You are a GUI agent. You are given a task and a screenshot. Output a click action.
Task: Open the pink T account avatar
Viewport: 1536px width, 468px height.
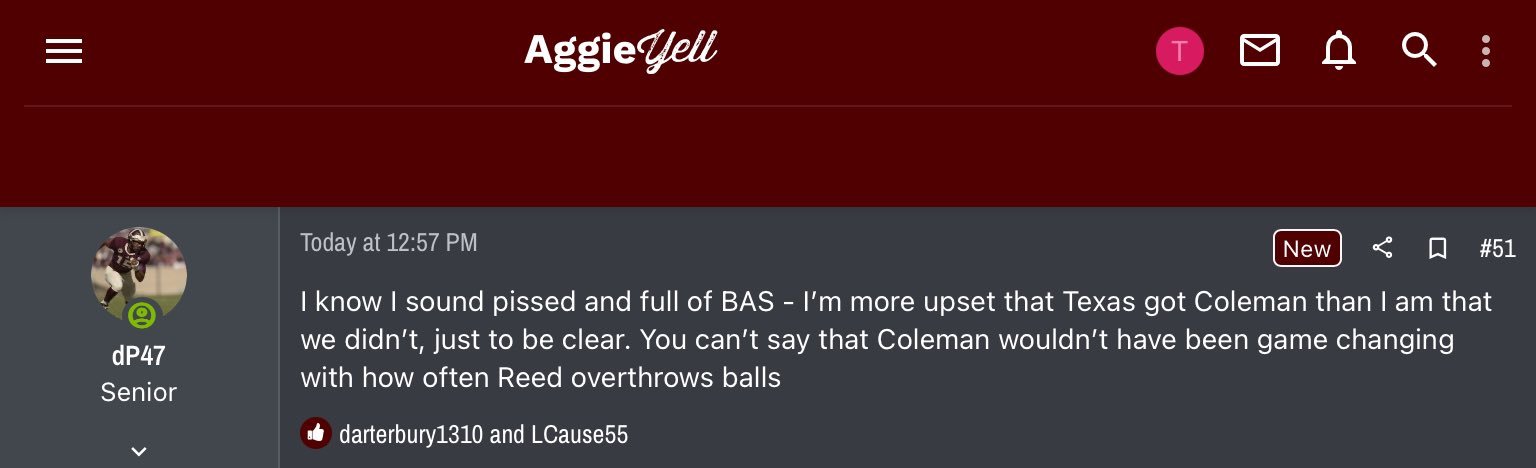coord(1179,51)
